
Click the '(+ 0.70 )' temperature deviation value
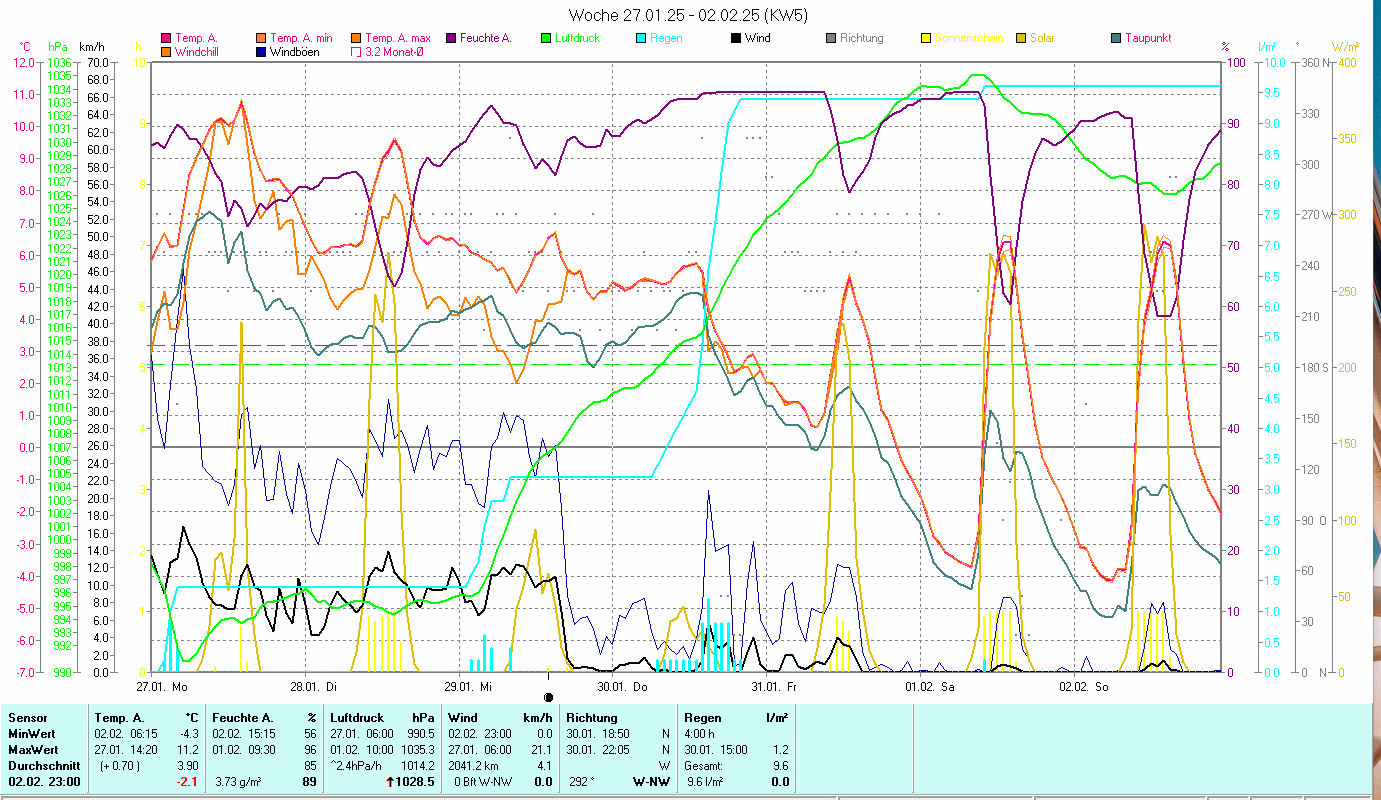(122, 765)
